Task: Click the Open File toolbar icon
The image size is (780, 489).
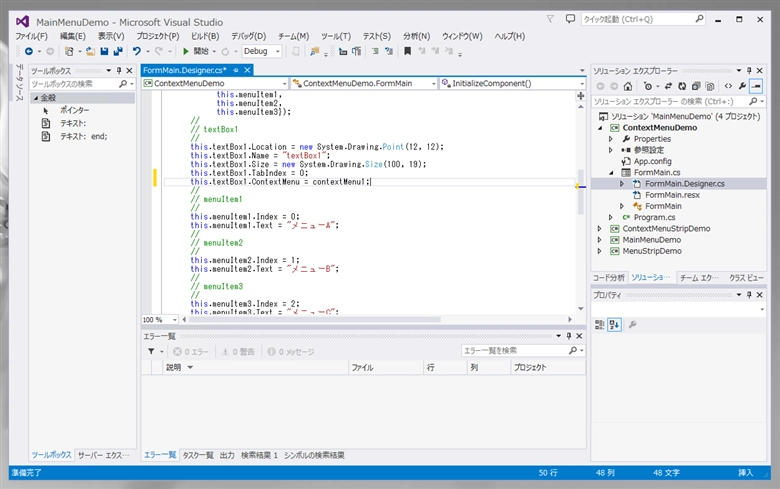Action: tap(91, 51)
